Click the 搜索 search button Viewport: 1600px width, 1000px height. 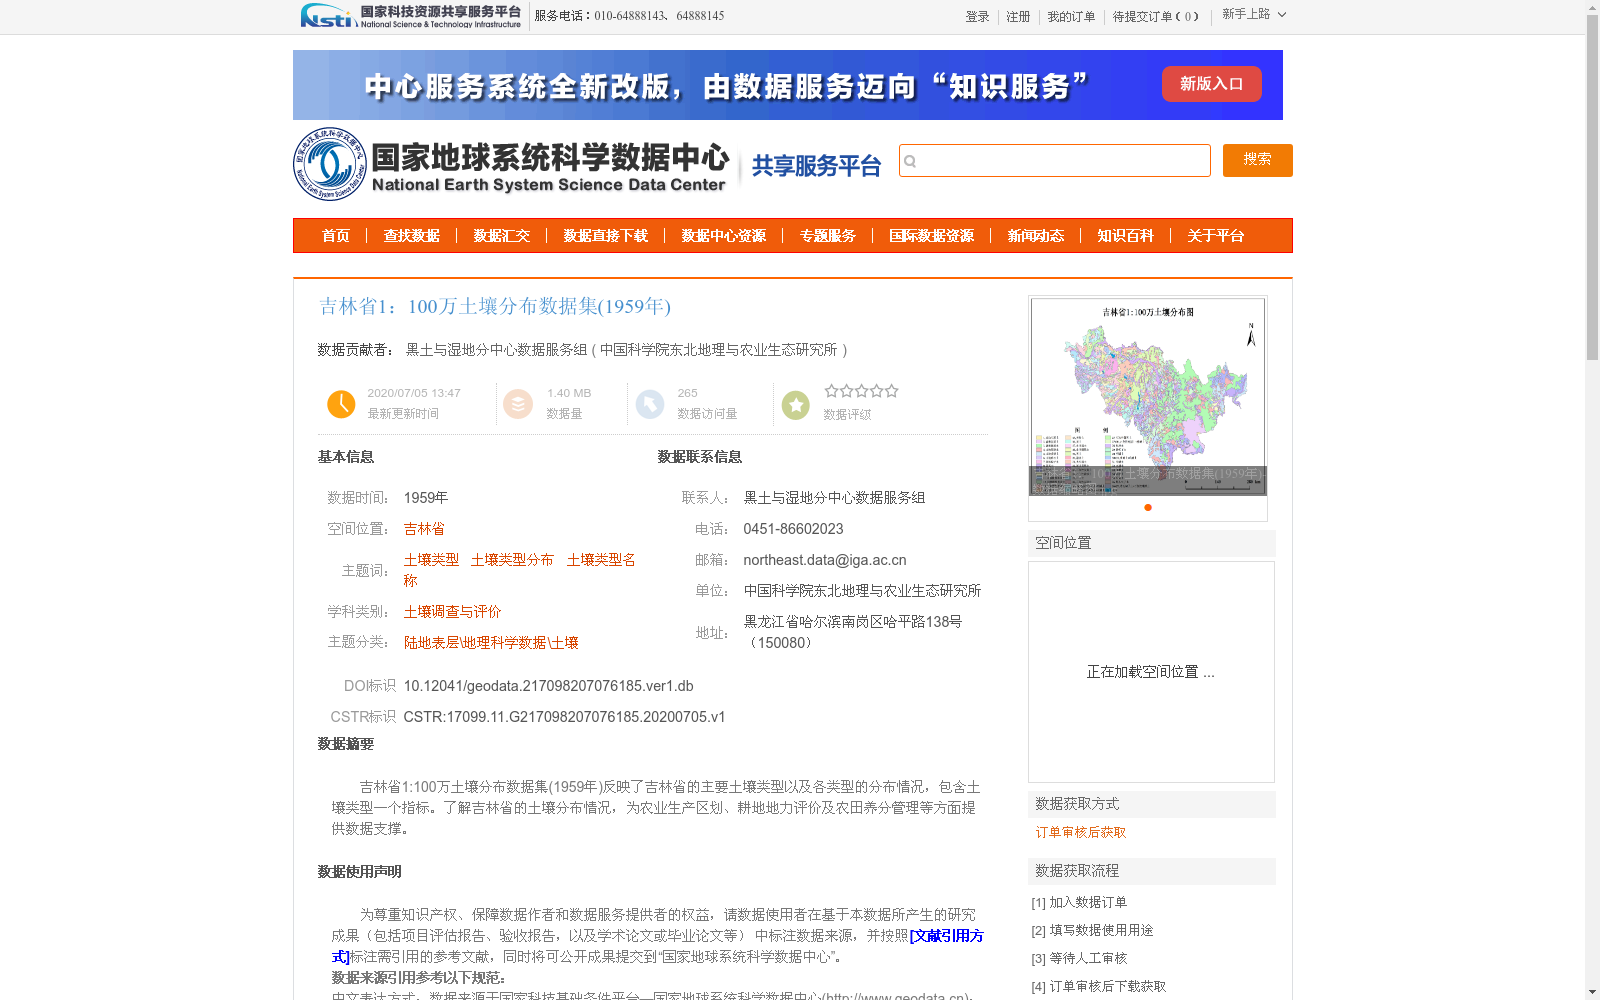point(1258,160)
